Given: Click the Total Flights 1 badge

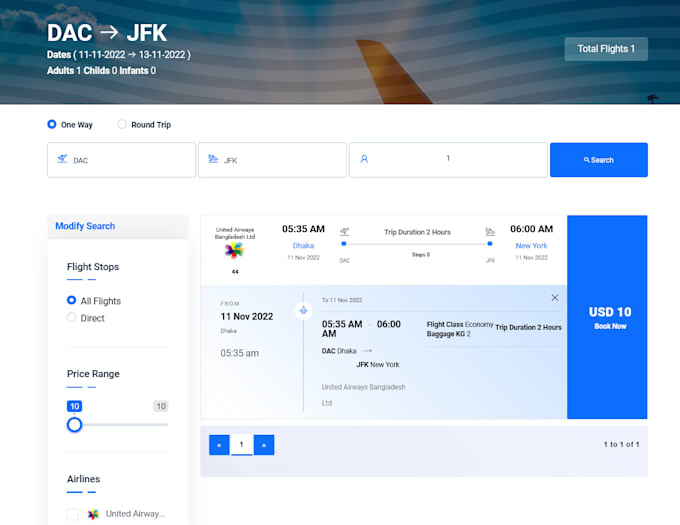Looking at the screenshot, I should [606, 49].
